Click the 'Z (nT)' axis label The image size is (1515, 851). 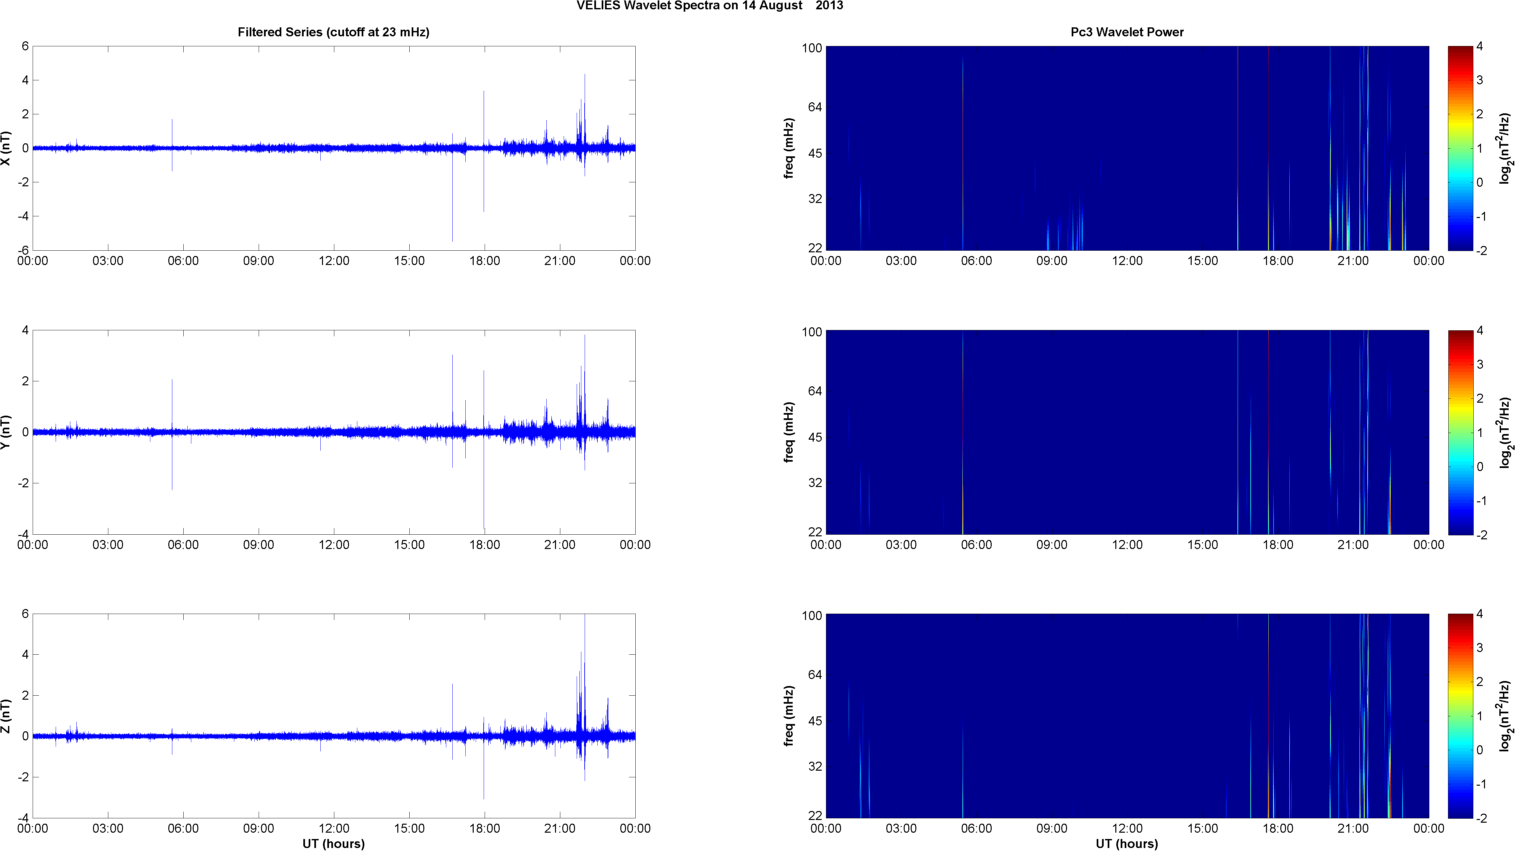click(x=7, y=716)
